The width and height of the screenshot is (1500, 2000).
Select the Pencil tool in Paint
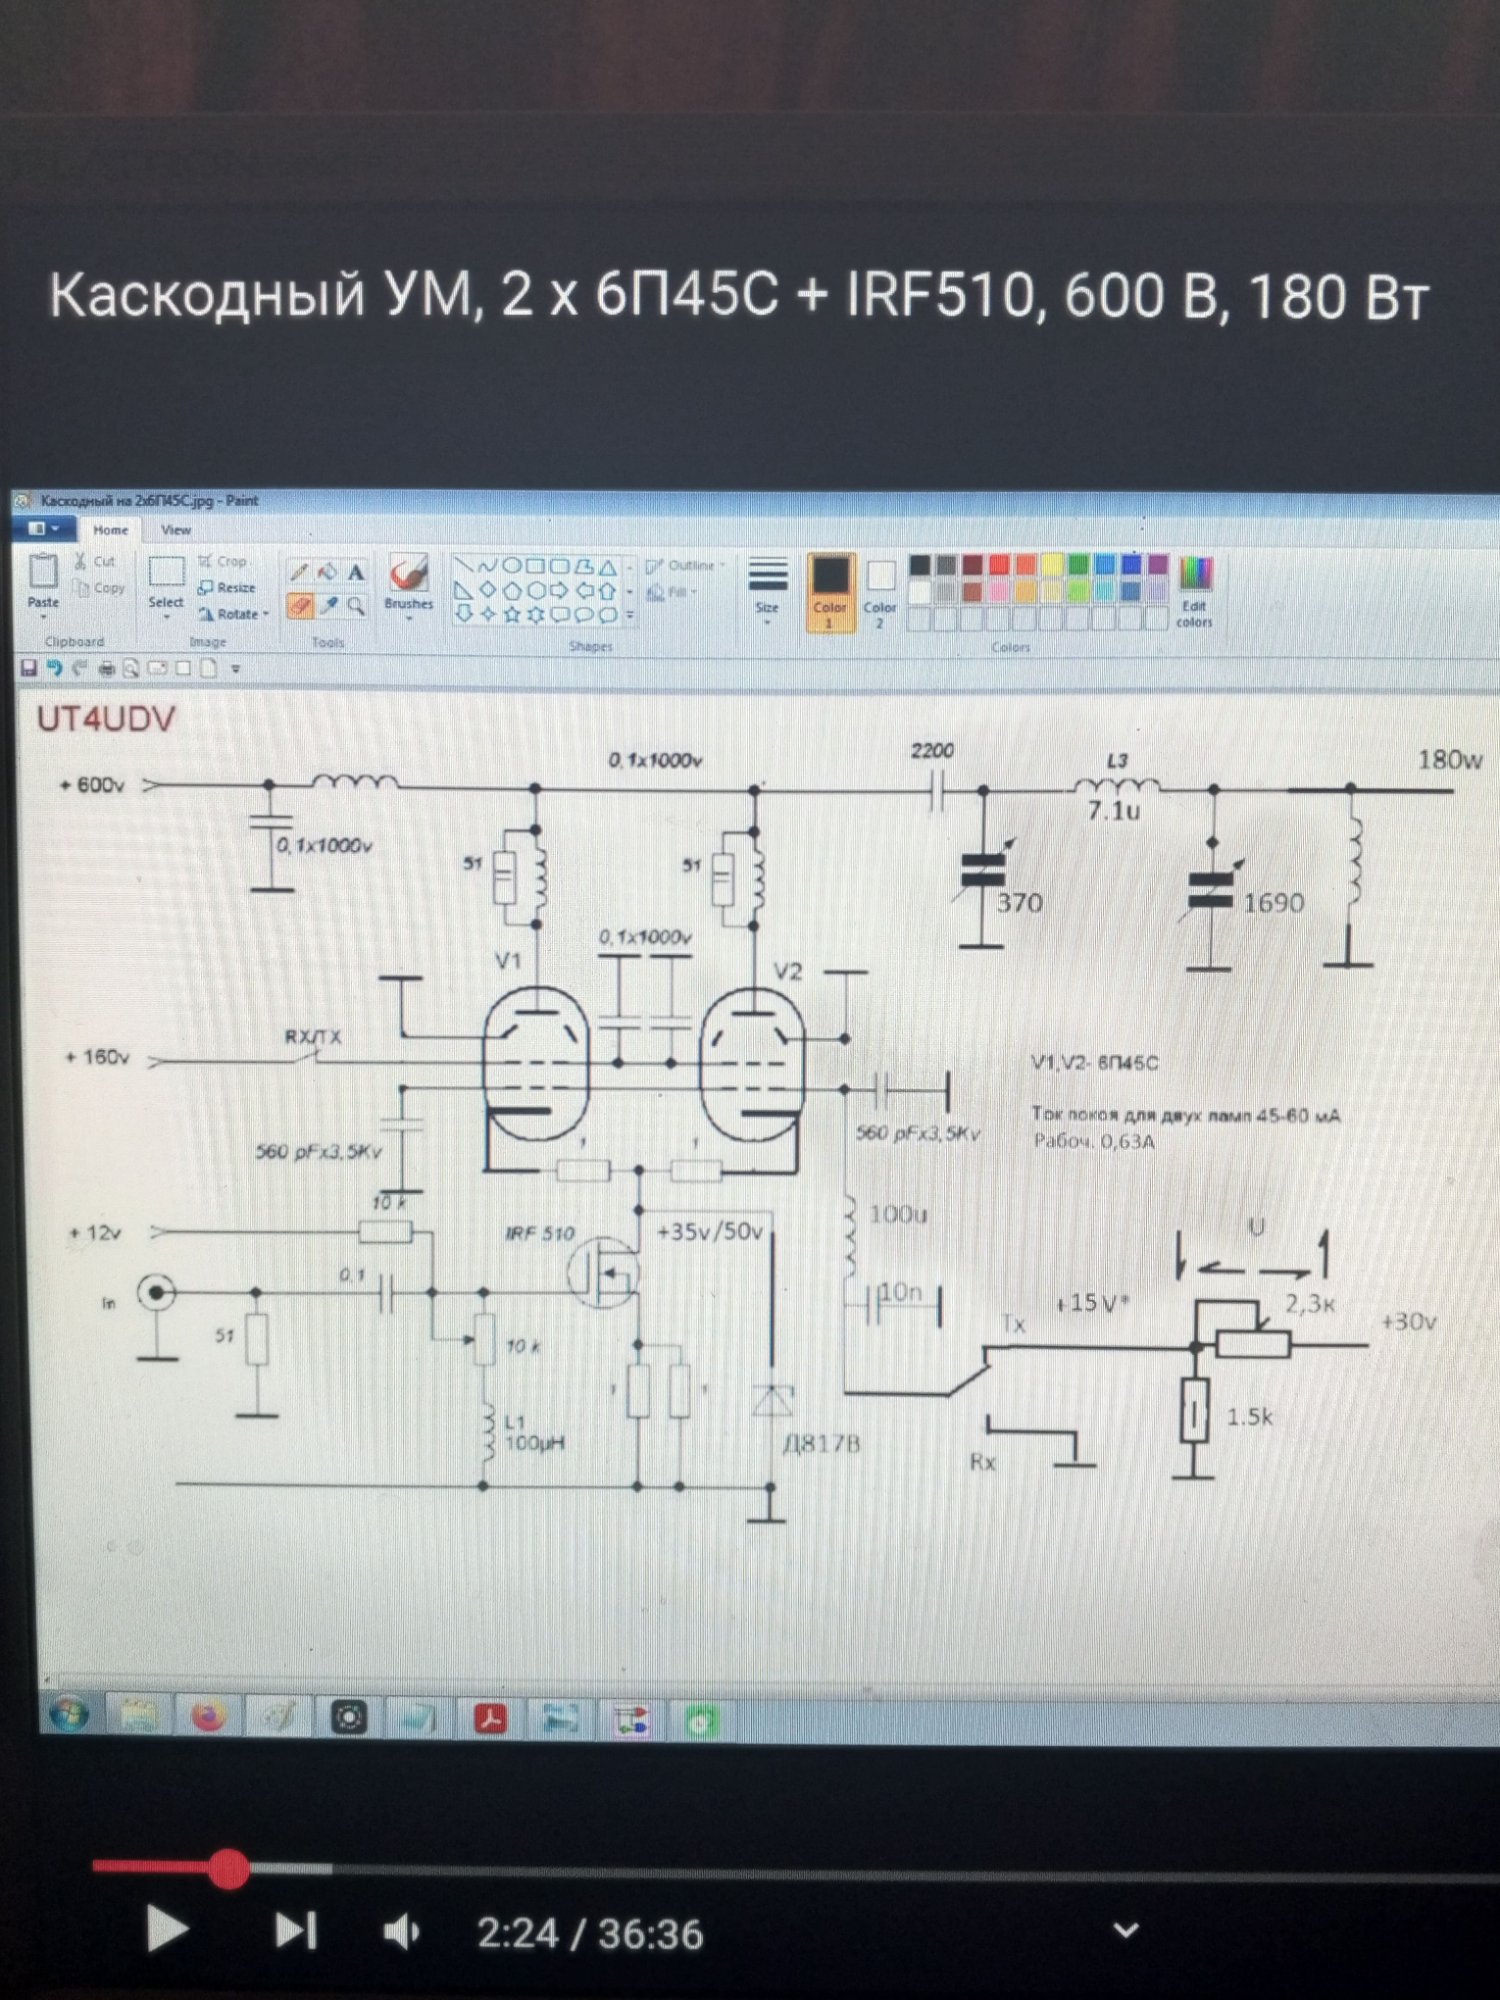tap(298, 572)
